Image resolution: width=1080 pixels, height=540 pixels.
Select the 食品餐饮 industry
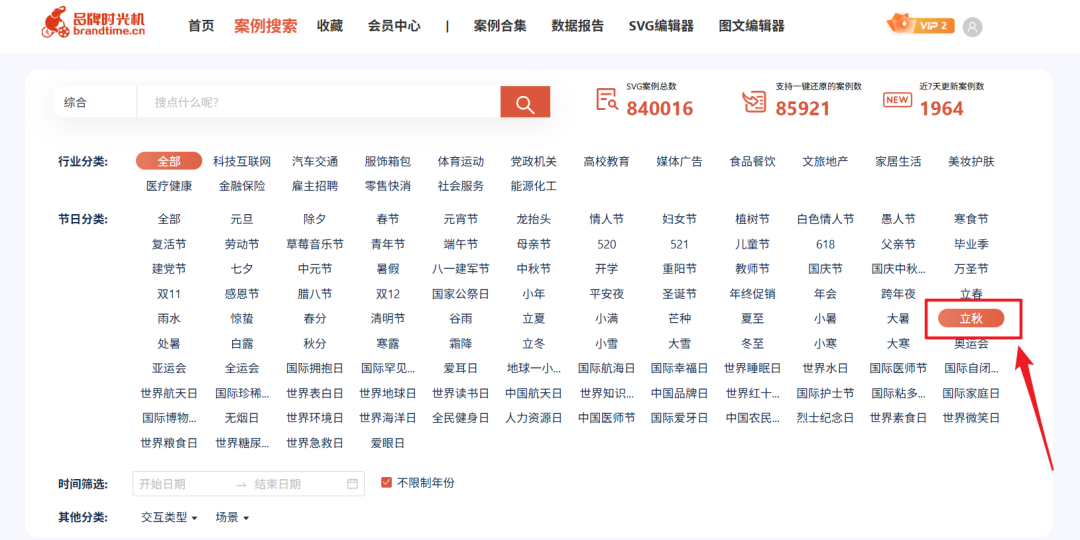point(752,161)
